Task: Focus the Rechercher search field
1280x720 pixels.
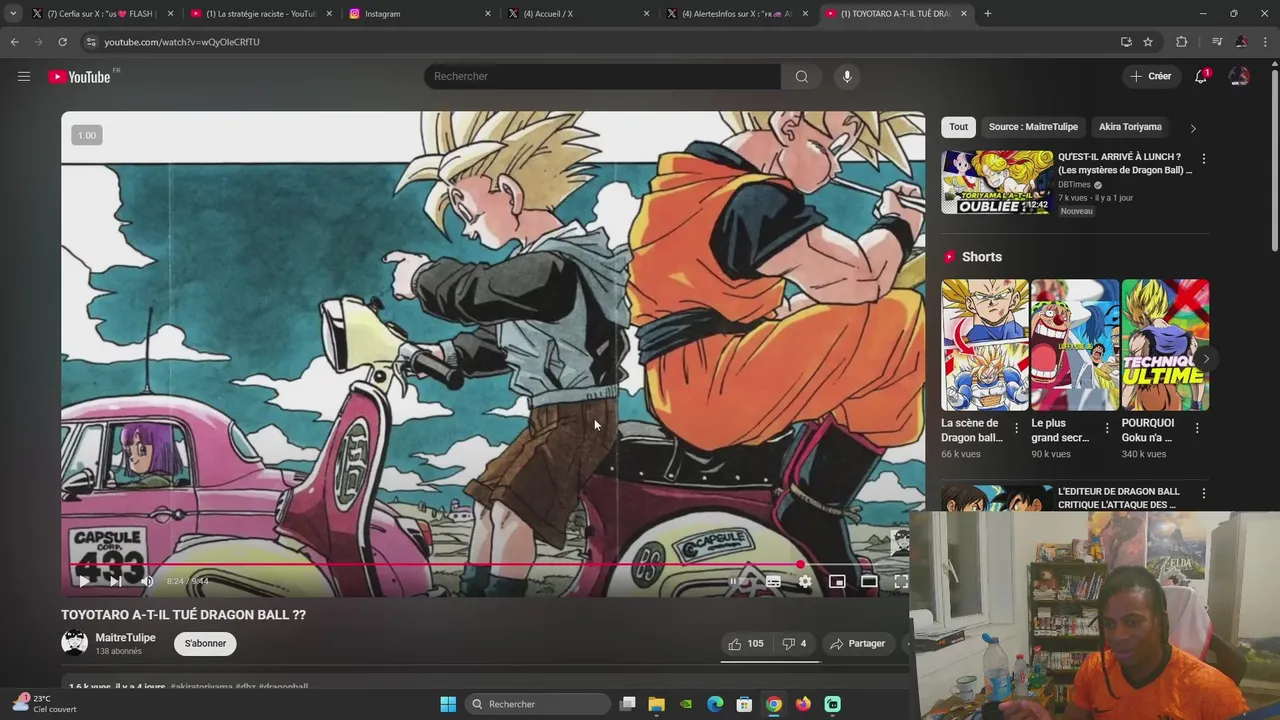Action: click(602, 76)
